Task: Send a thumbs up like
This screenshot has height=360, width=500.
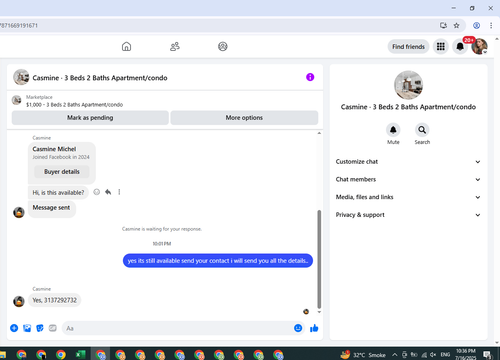Action: pos(314,328)
